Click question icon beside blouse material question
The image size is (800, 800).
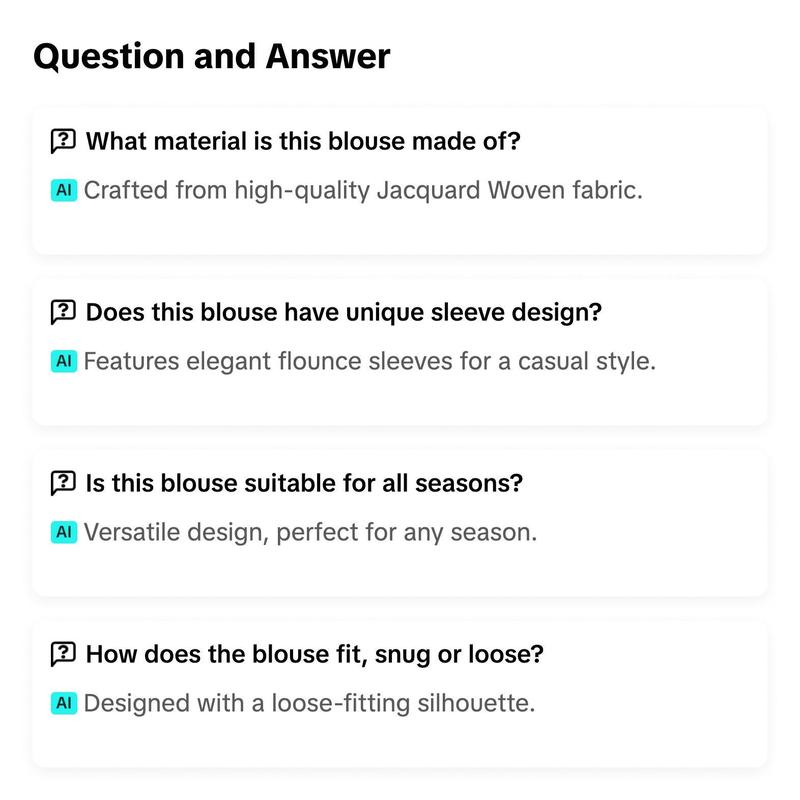(x=63, y=141)
